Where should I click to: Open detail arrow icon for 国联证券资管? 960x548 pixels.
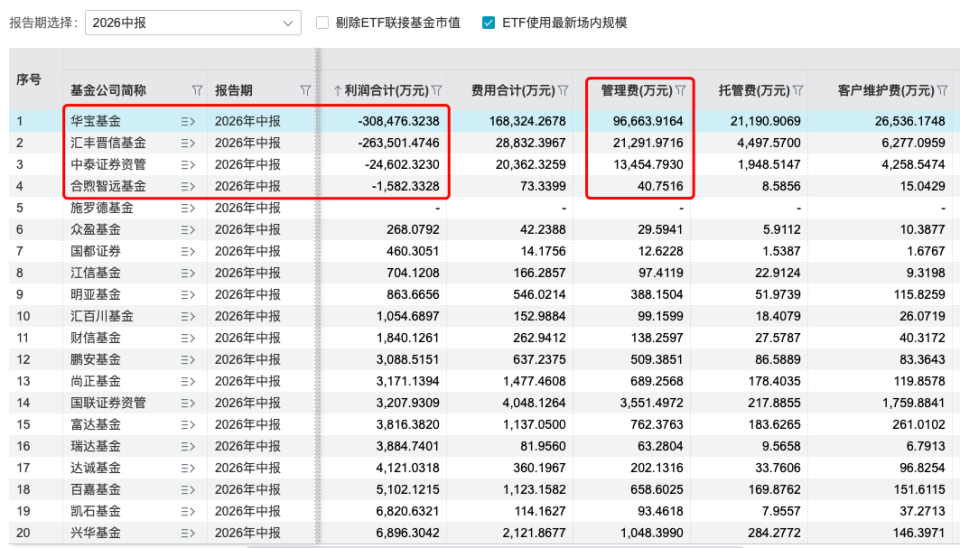point(188,403)
